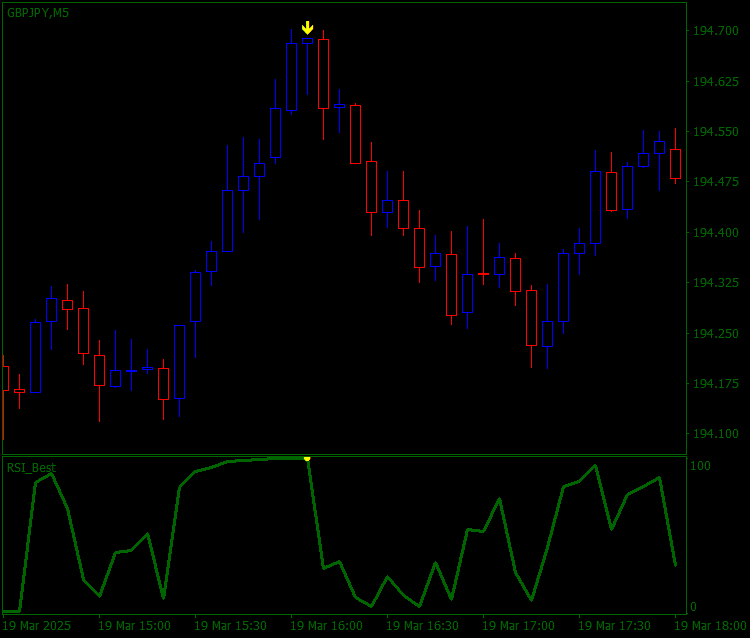Screen dimensions: 750x638
Task: Select the 19 Mar 17:30 time label
Action: pos(615,626)
